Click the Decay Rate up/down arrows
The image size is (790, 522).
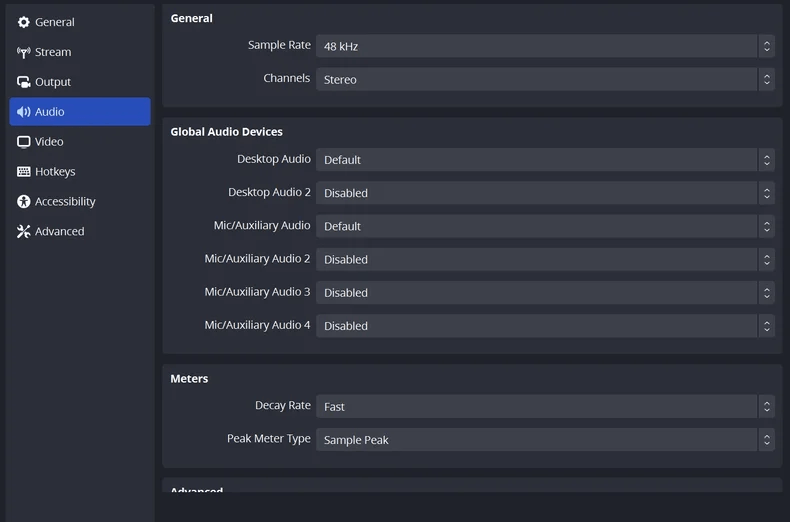[766, 407]
